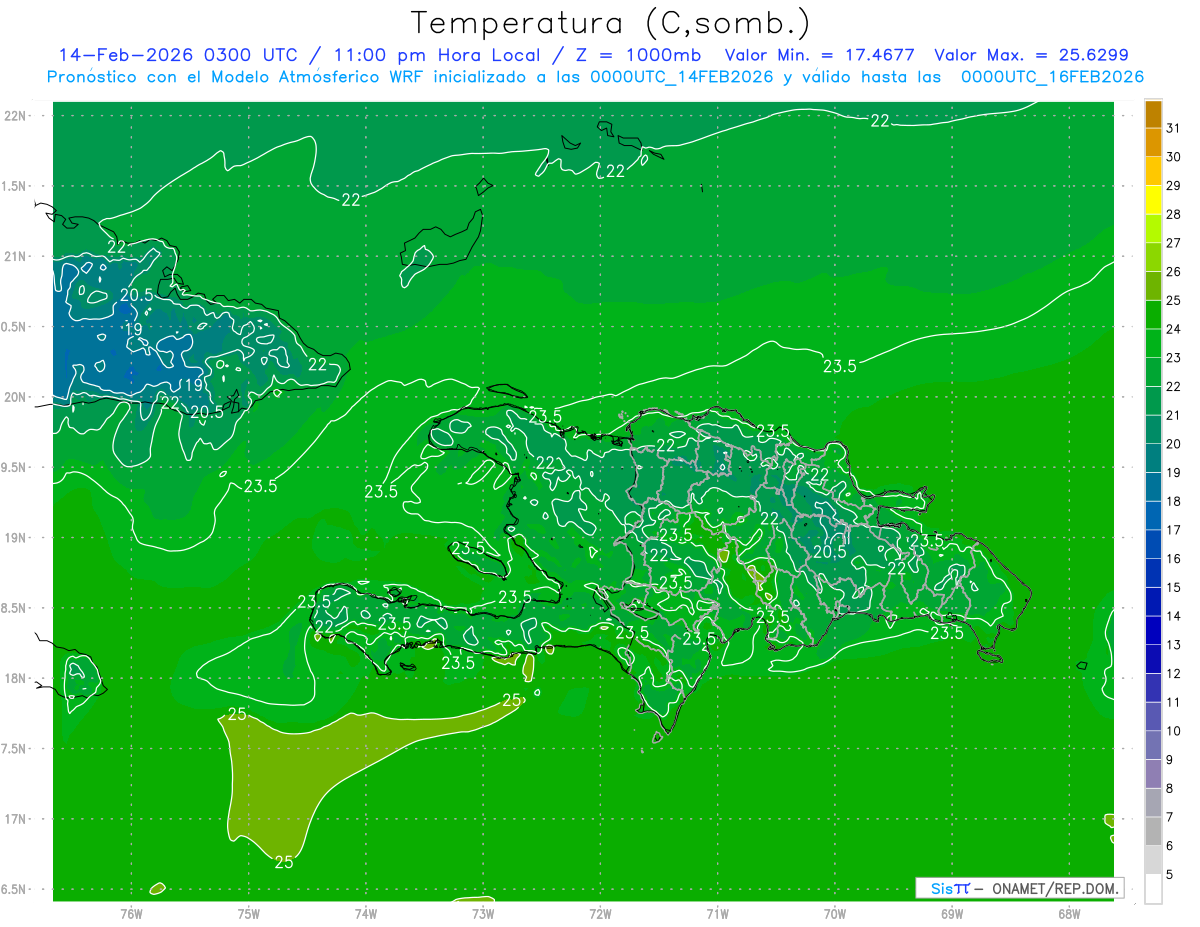Click the '20.5' contour label over Dominican Republic
Screen dimensions: 1200x927
830,551
